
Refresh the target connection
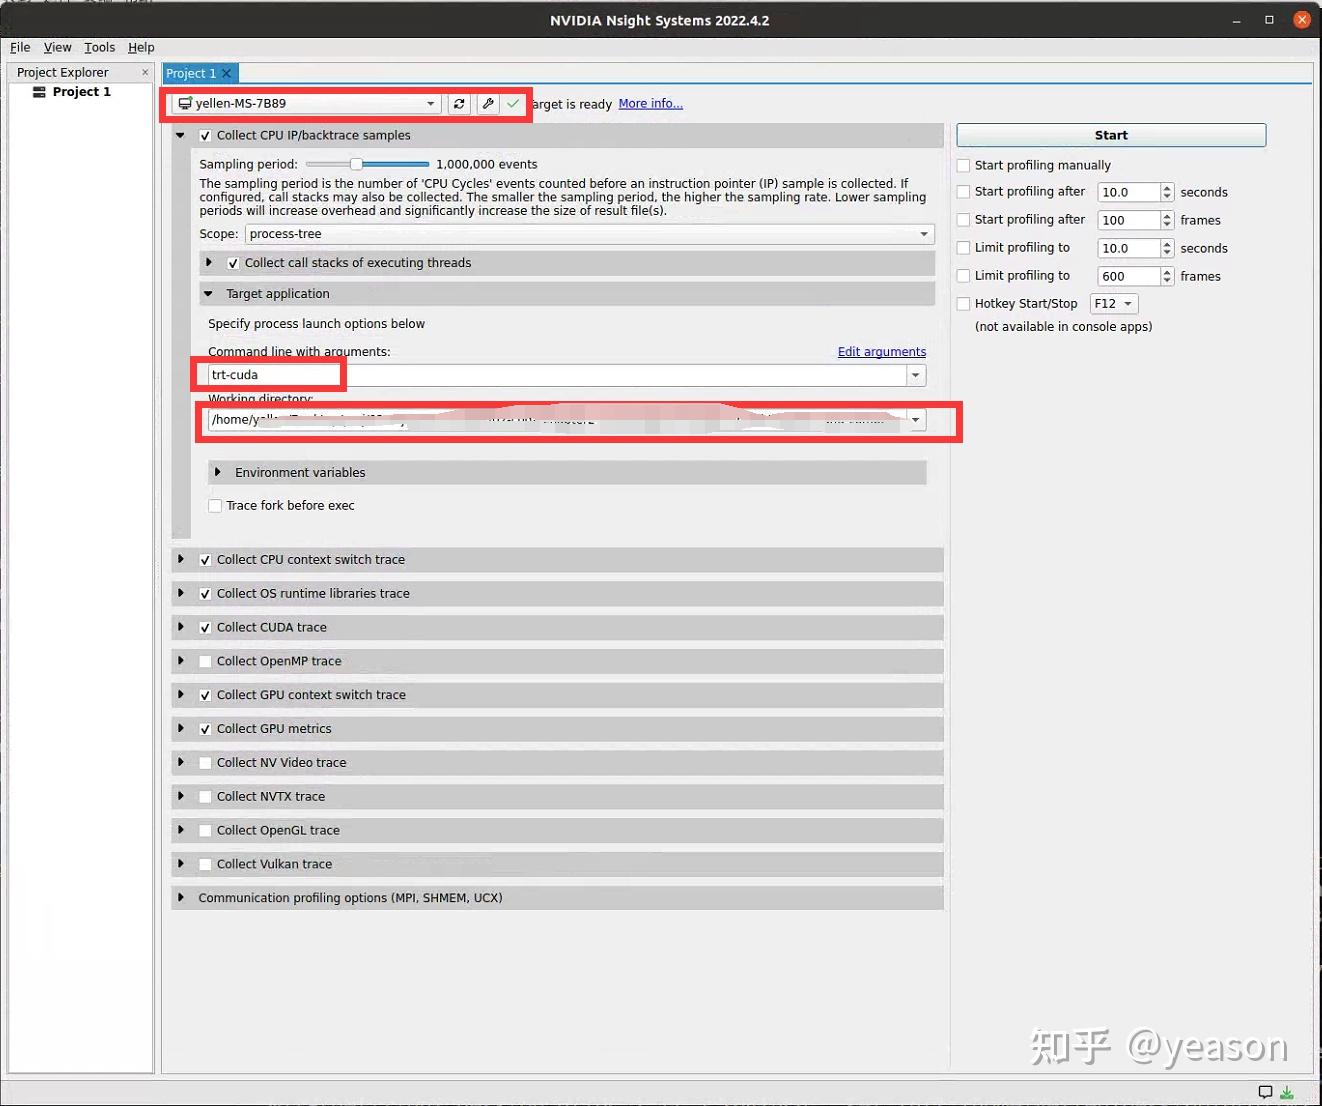(x=459, y=103)
